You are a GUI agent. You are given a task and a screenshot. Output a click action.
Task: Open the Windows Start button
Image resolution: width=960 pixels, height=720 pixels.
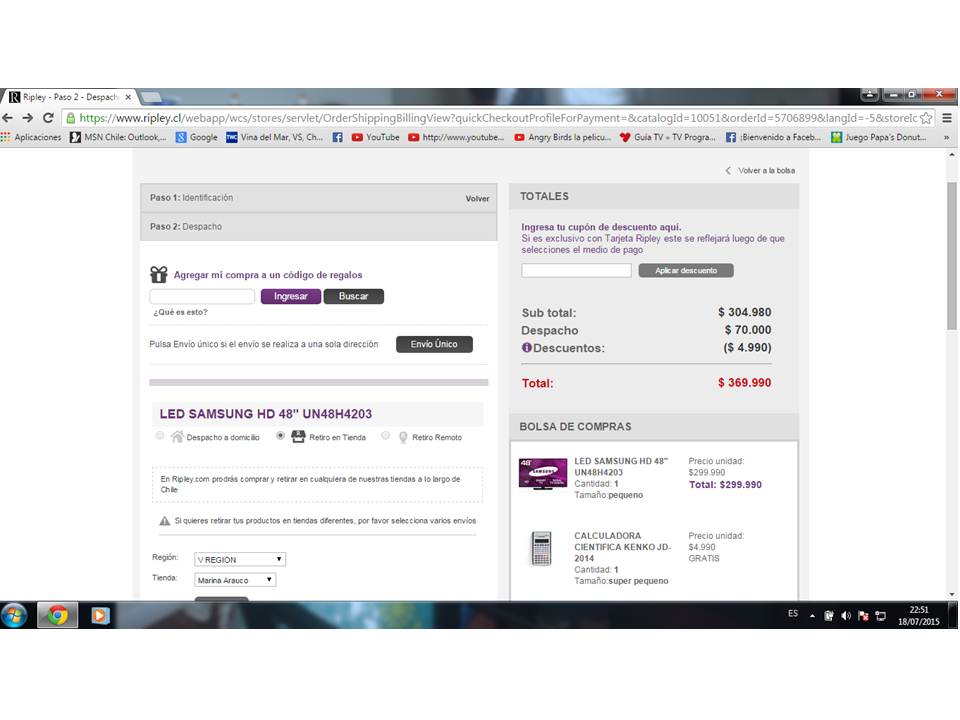[15, 615]
